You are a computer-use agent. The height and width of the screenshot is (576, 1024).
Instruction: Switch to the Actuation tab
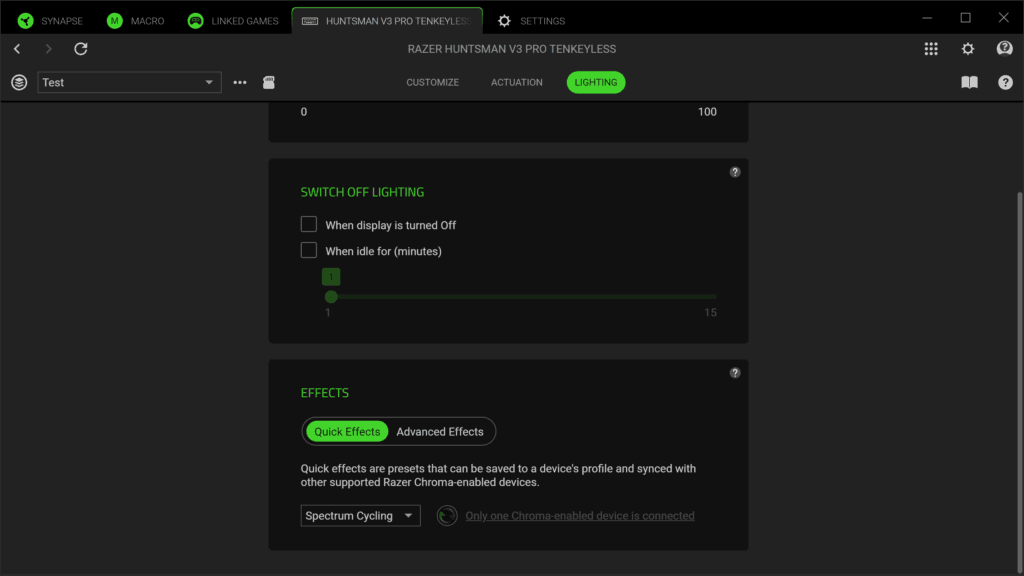pyautogui.click(x=517, y=82)
